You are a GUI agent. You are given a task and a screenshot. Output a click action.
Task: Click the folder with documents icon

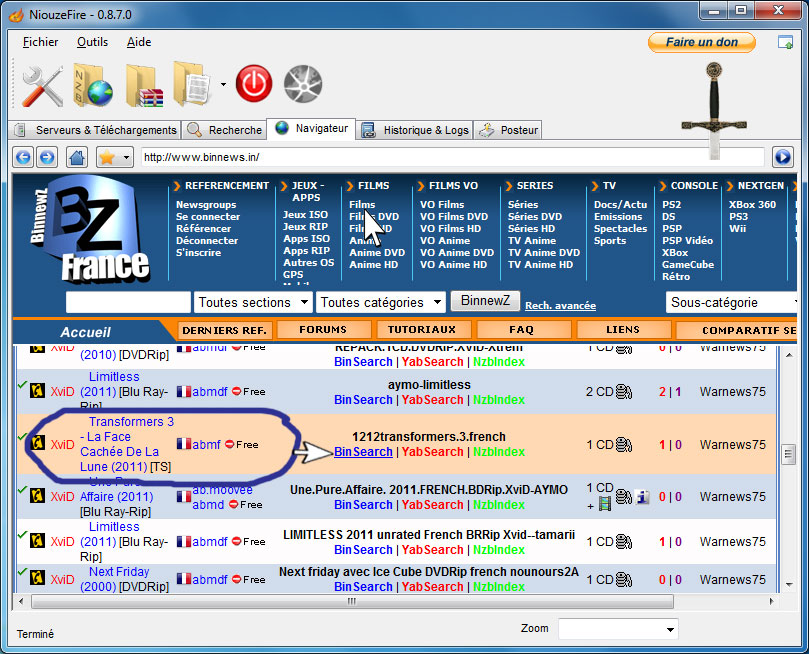(192, 84)
